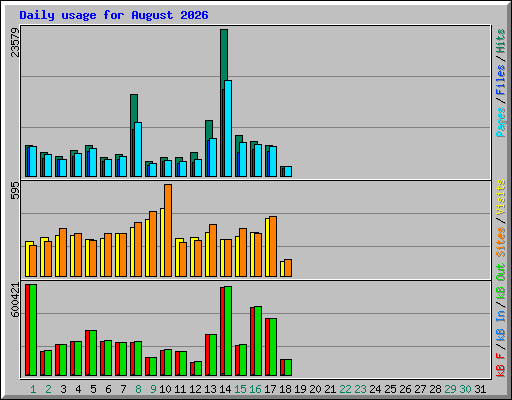Click day 27 on the x-axis

(x=420, y=389)
